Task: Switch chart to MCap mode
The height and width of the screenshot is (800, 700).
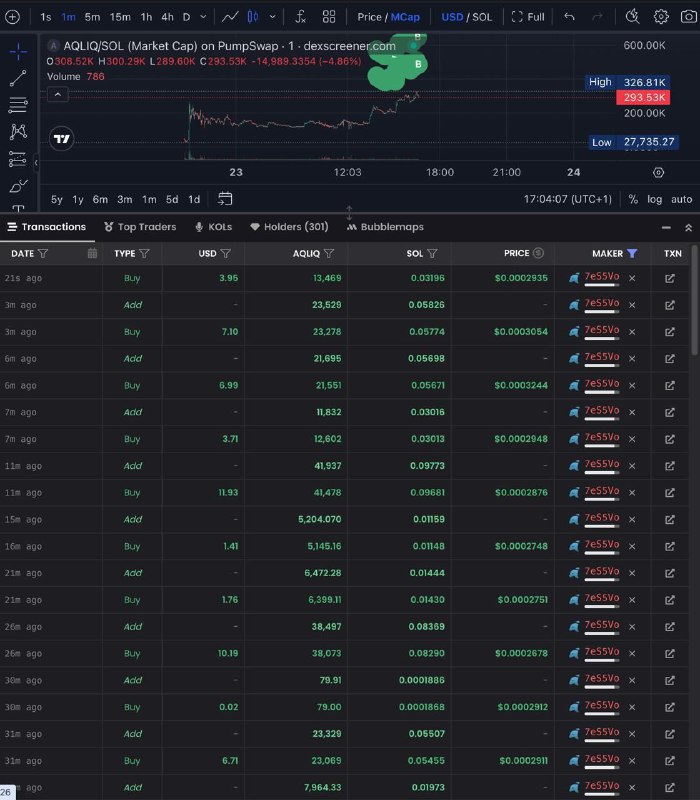Action: (x=405, y=17)
